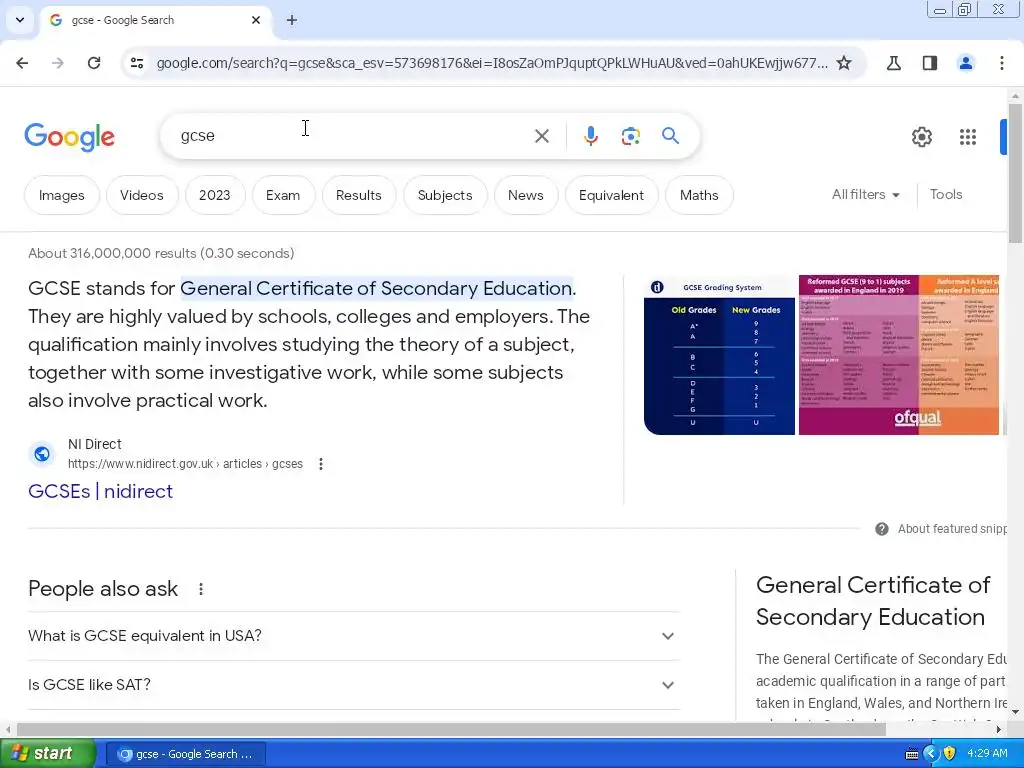1024x768 pixels.
Task: Open search Tools
Action: tap(946, 195)
